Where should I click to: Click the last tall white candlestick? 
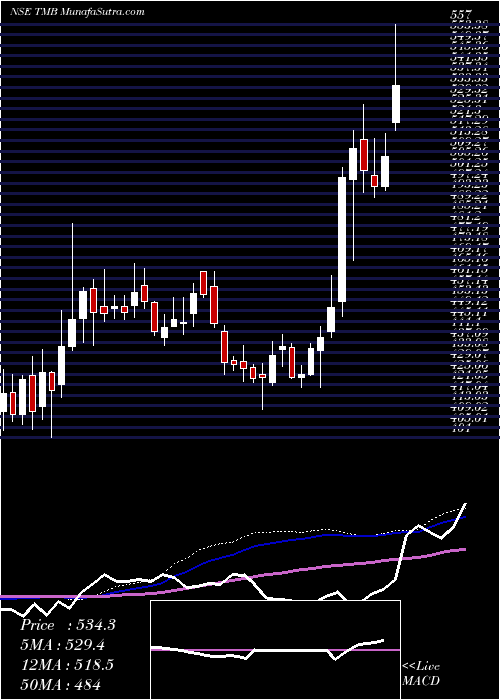click(x=396, y=104)
